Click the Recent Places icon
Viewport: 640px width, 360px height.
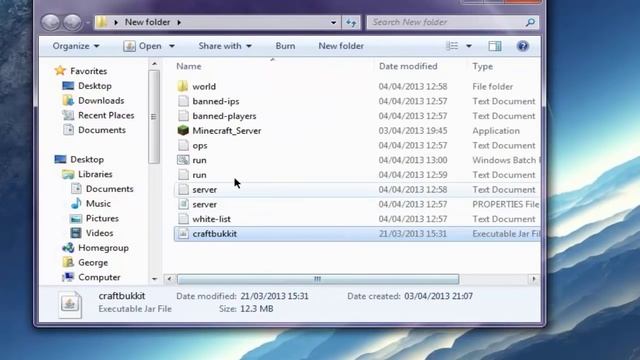pyautogui.click(x=68, y=115)
